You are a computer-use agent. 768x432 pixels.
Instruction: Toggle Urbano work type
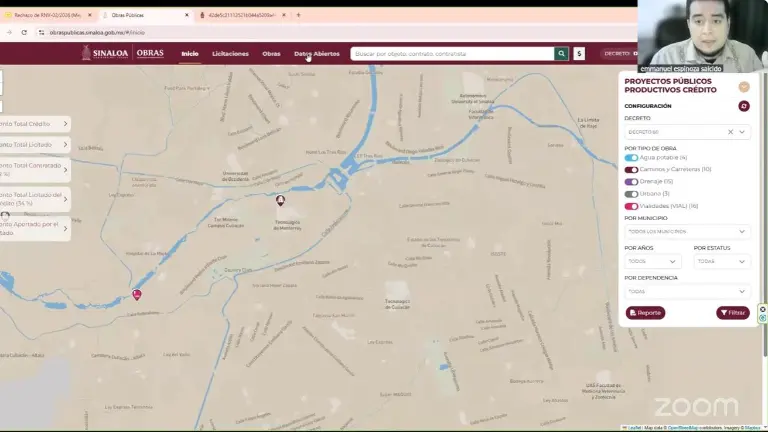(x=631, y=194)
